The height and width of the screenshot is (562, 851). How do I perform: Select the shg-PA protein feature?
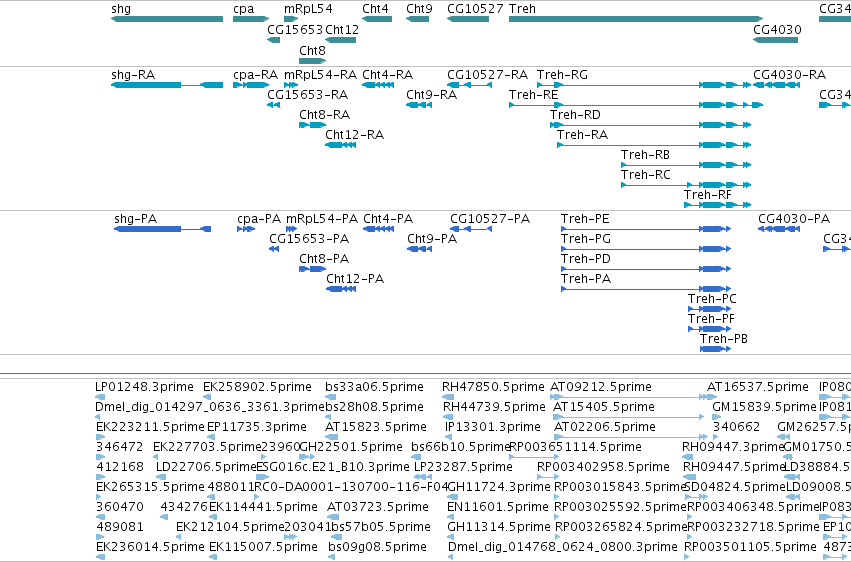[162, 229]
